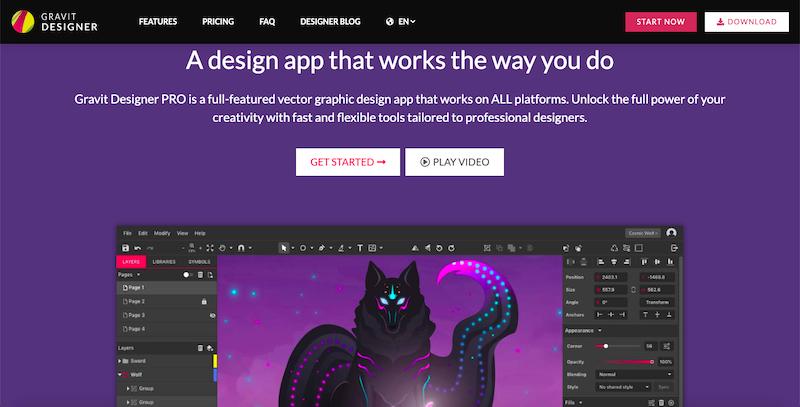Toggle visibility eye on Page 3
The image size is (800, 407).
pyautogui.click(x=212, y=316)
